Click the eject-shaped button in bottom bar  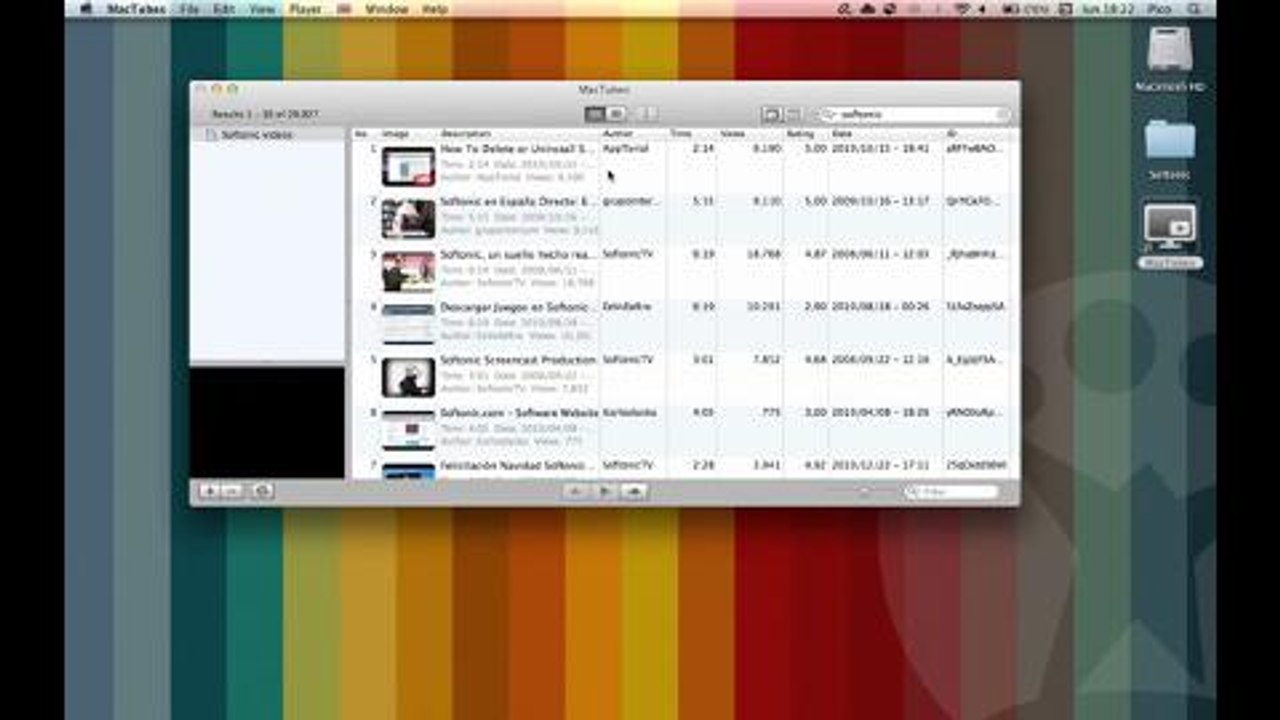634,491
